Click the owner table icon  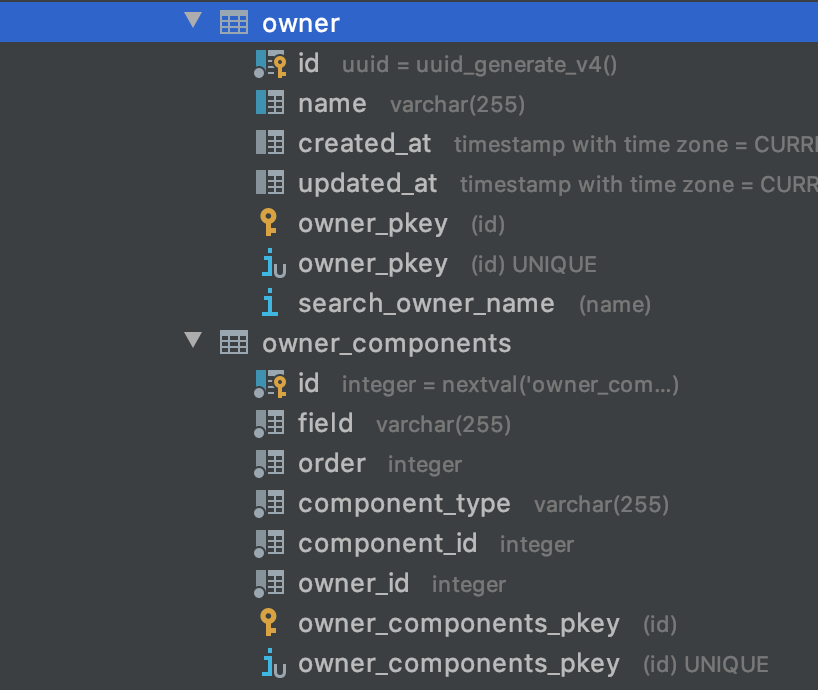click(x=234, y=20)
